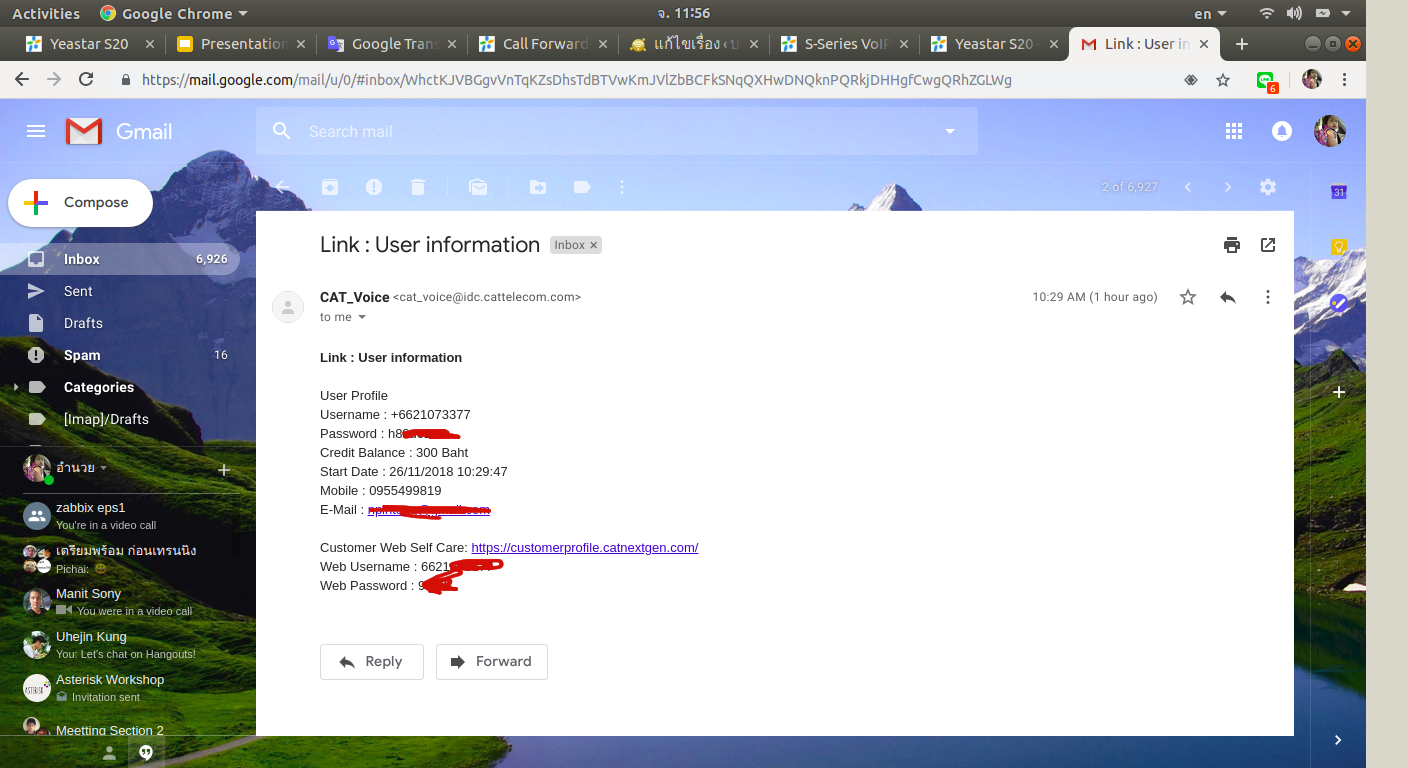Open the en keyboard language indicator
This screenshot has height=768, width=1408.
(1209, 13)
